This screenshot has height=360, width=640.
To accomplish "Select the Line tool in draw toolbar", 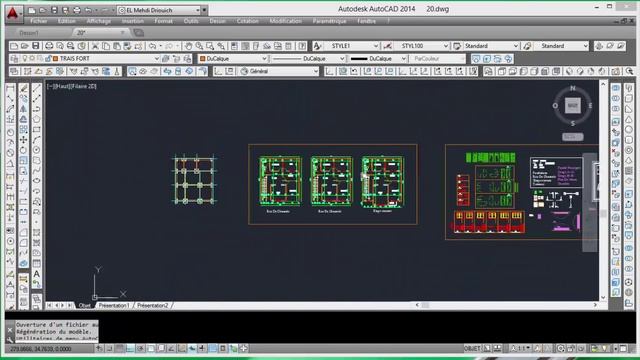I will pos(36,88).
